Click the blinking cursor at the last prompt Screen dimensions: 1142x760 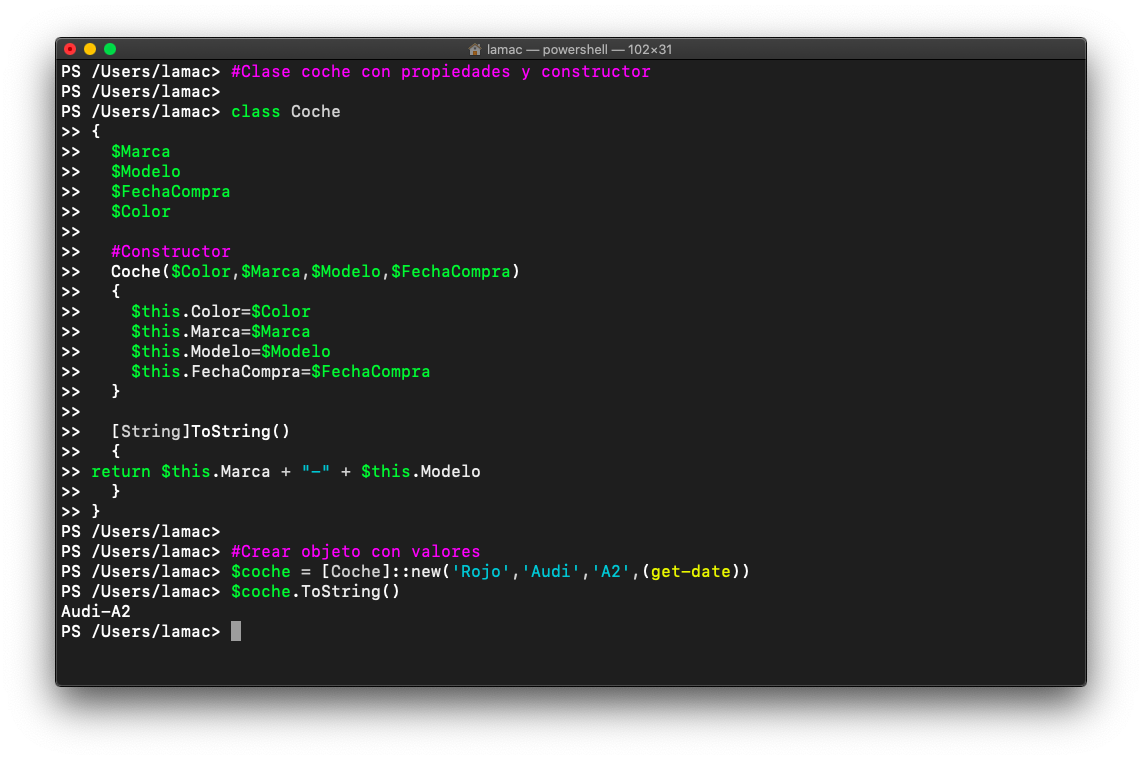(236, 631)
